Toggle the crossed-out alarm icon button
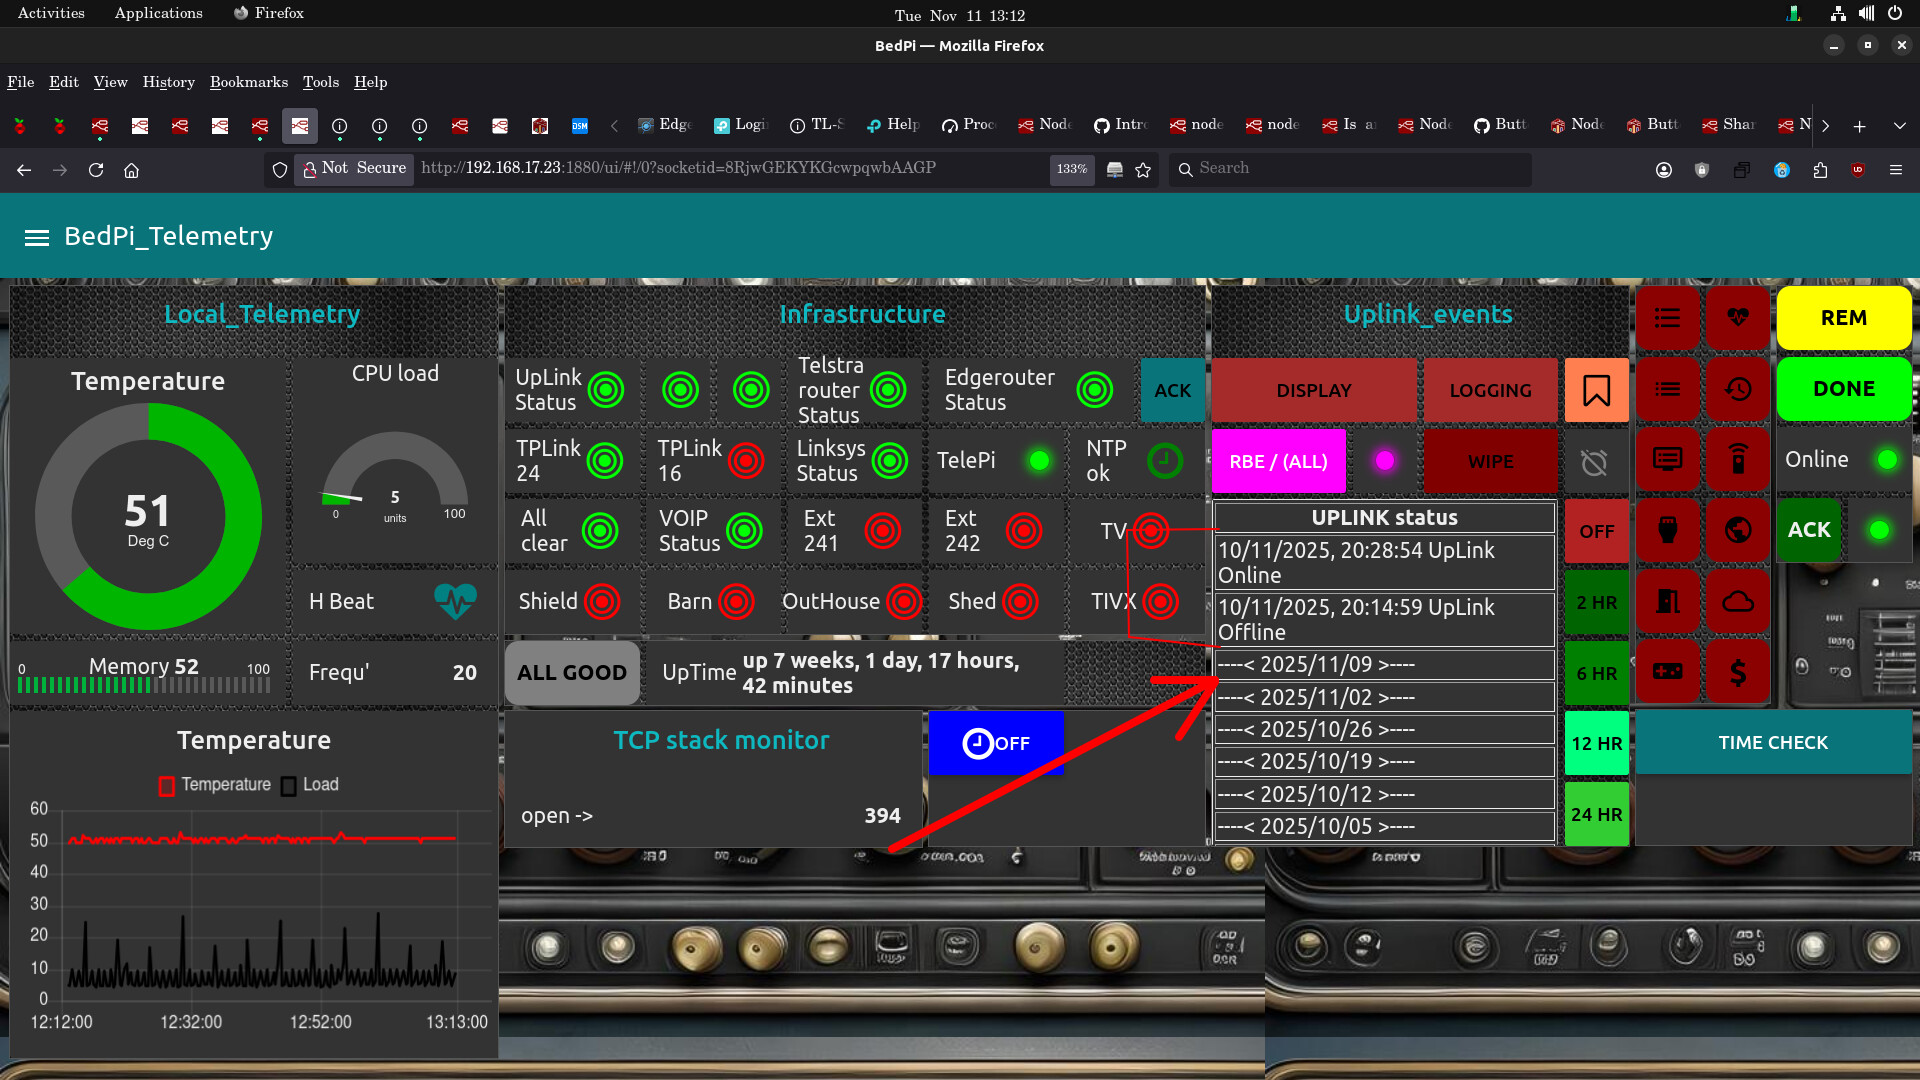This screenshot has height=1080, width=1920. click(x=1594, y=462)
